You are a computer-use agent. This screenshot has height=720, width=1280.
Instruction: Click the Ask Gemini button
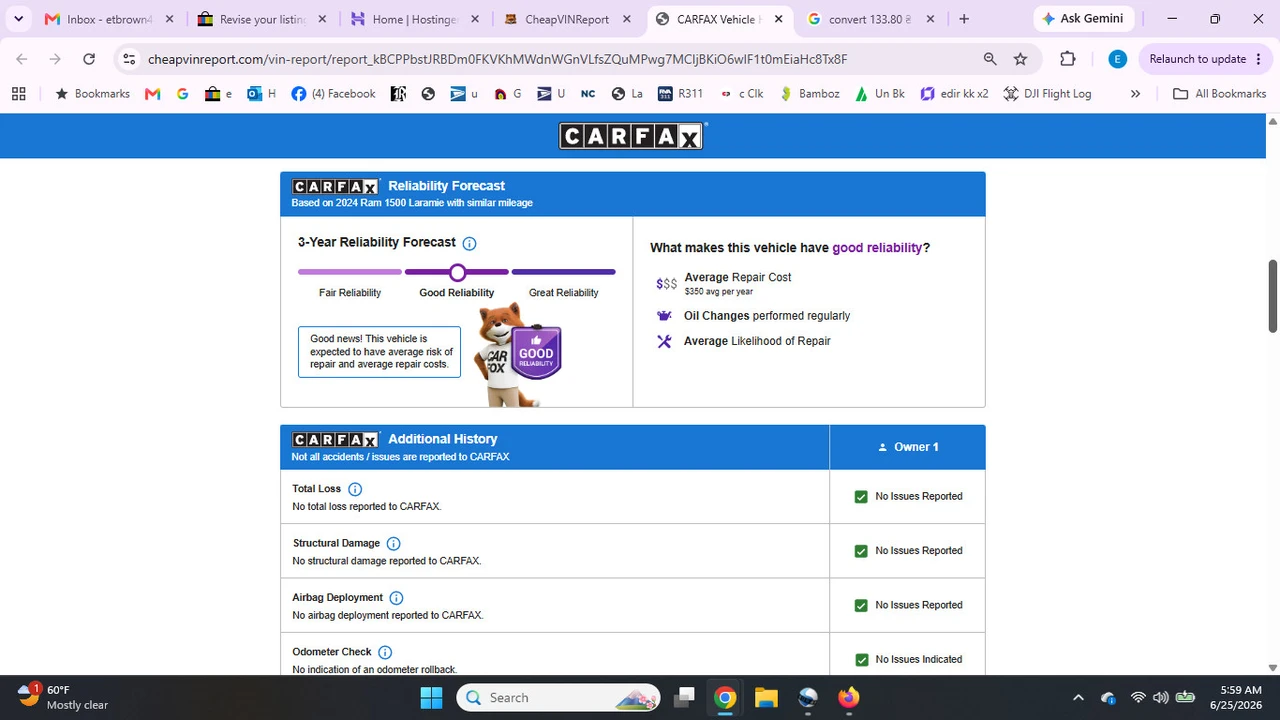[x=1083, y=19]
